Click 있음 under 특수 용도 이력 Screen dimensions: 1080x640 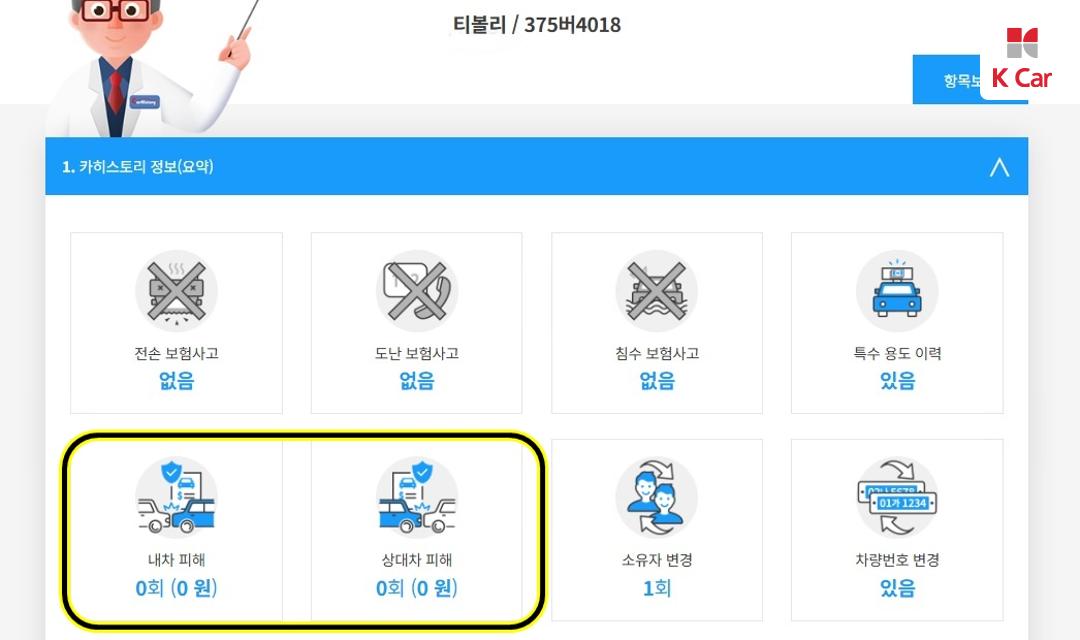(897, 380)
